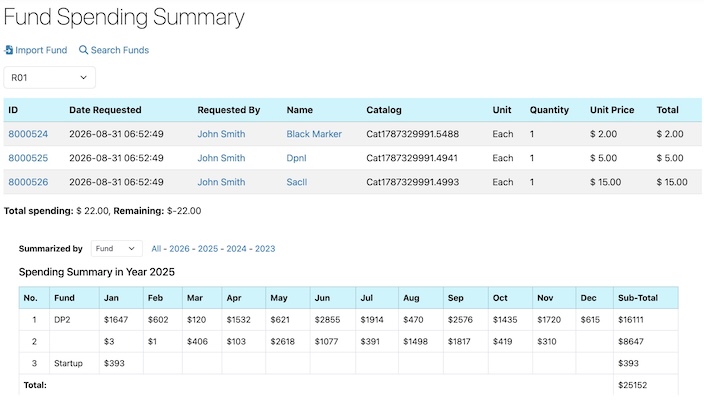Click the Import Fund icon
The width and height of the screenshot is (704, 400).
point(8,50)
